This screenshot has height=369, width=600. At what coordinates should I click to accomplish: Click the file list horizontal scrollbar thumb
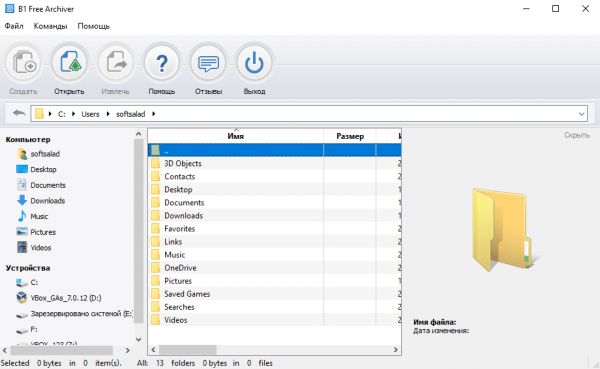pos(188,349)
